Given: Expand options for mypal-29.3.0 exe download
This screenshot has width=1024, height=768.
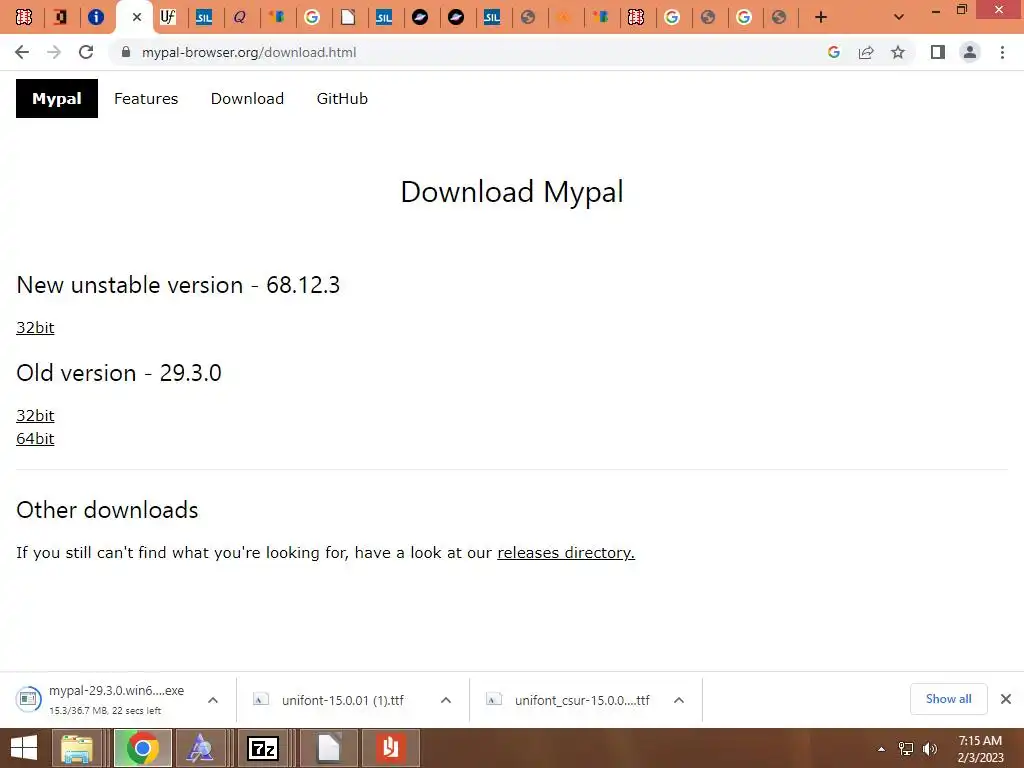Looking at the screenshot, I should click(213, 700).
